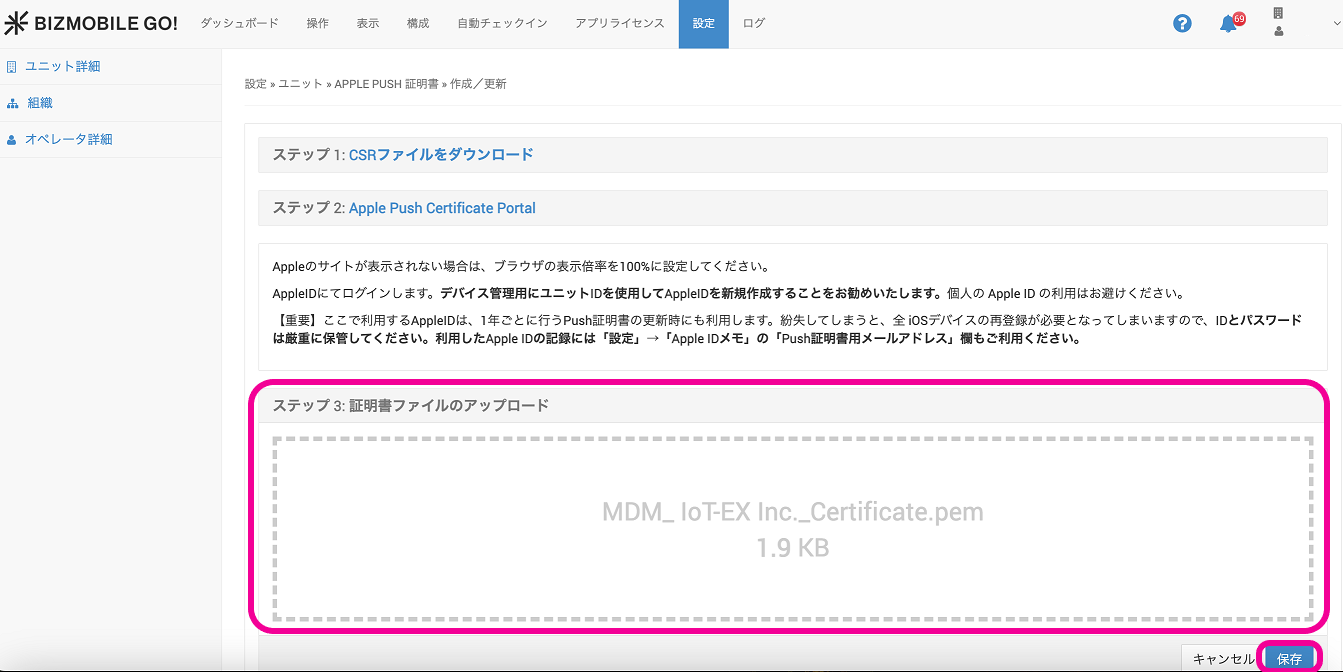Click the BizMobile Go! logo
Screen dimensions: 1343x672
click(x=91, y=23)
